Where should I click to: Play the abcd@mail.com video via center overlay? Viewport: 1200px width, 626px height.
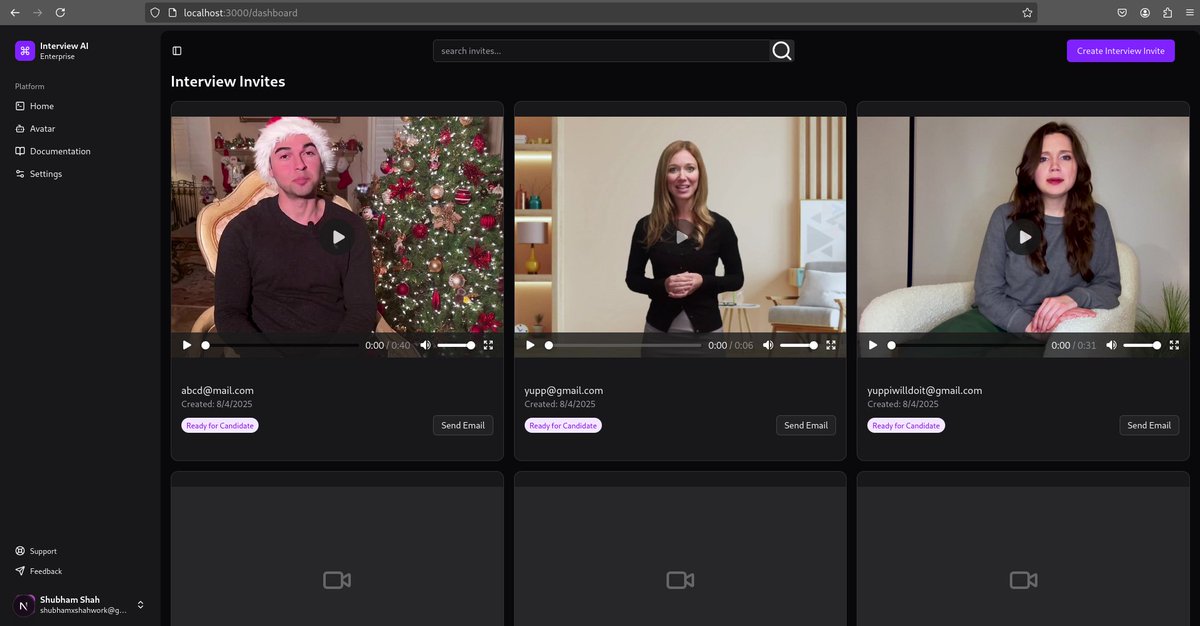pyautogui.click(x=338, y=237)
